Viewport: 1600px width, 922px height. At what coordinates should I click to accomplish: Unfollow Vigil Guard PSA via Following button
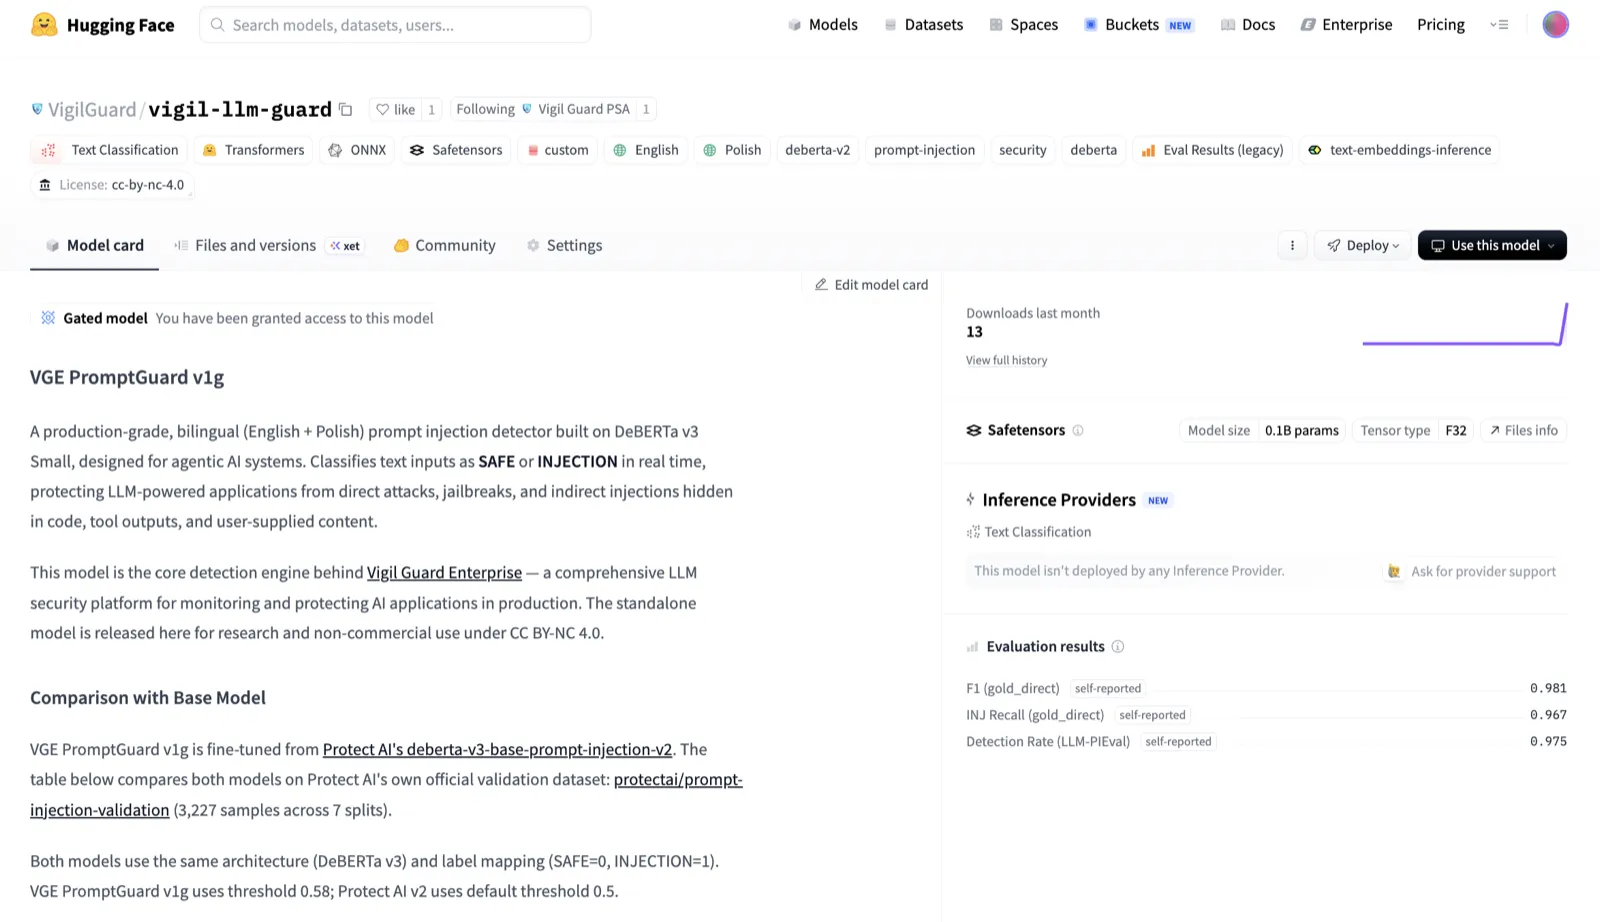click(x=484, y=109)
